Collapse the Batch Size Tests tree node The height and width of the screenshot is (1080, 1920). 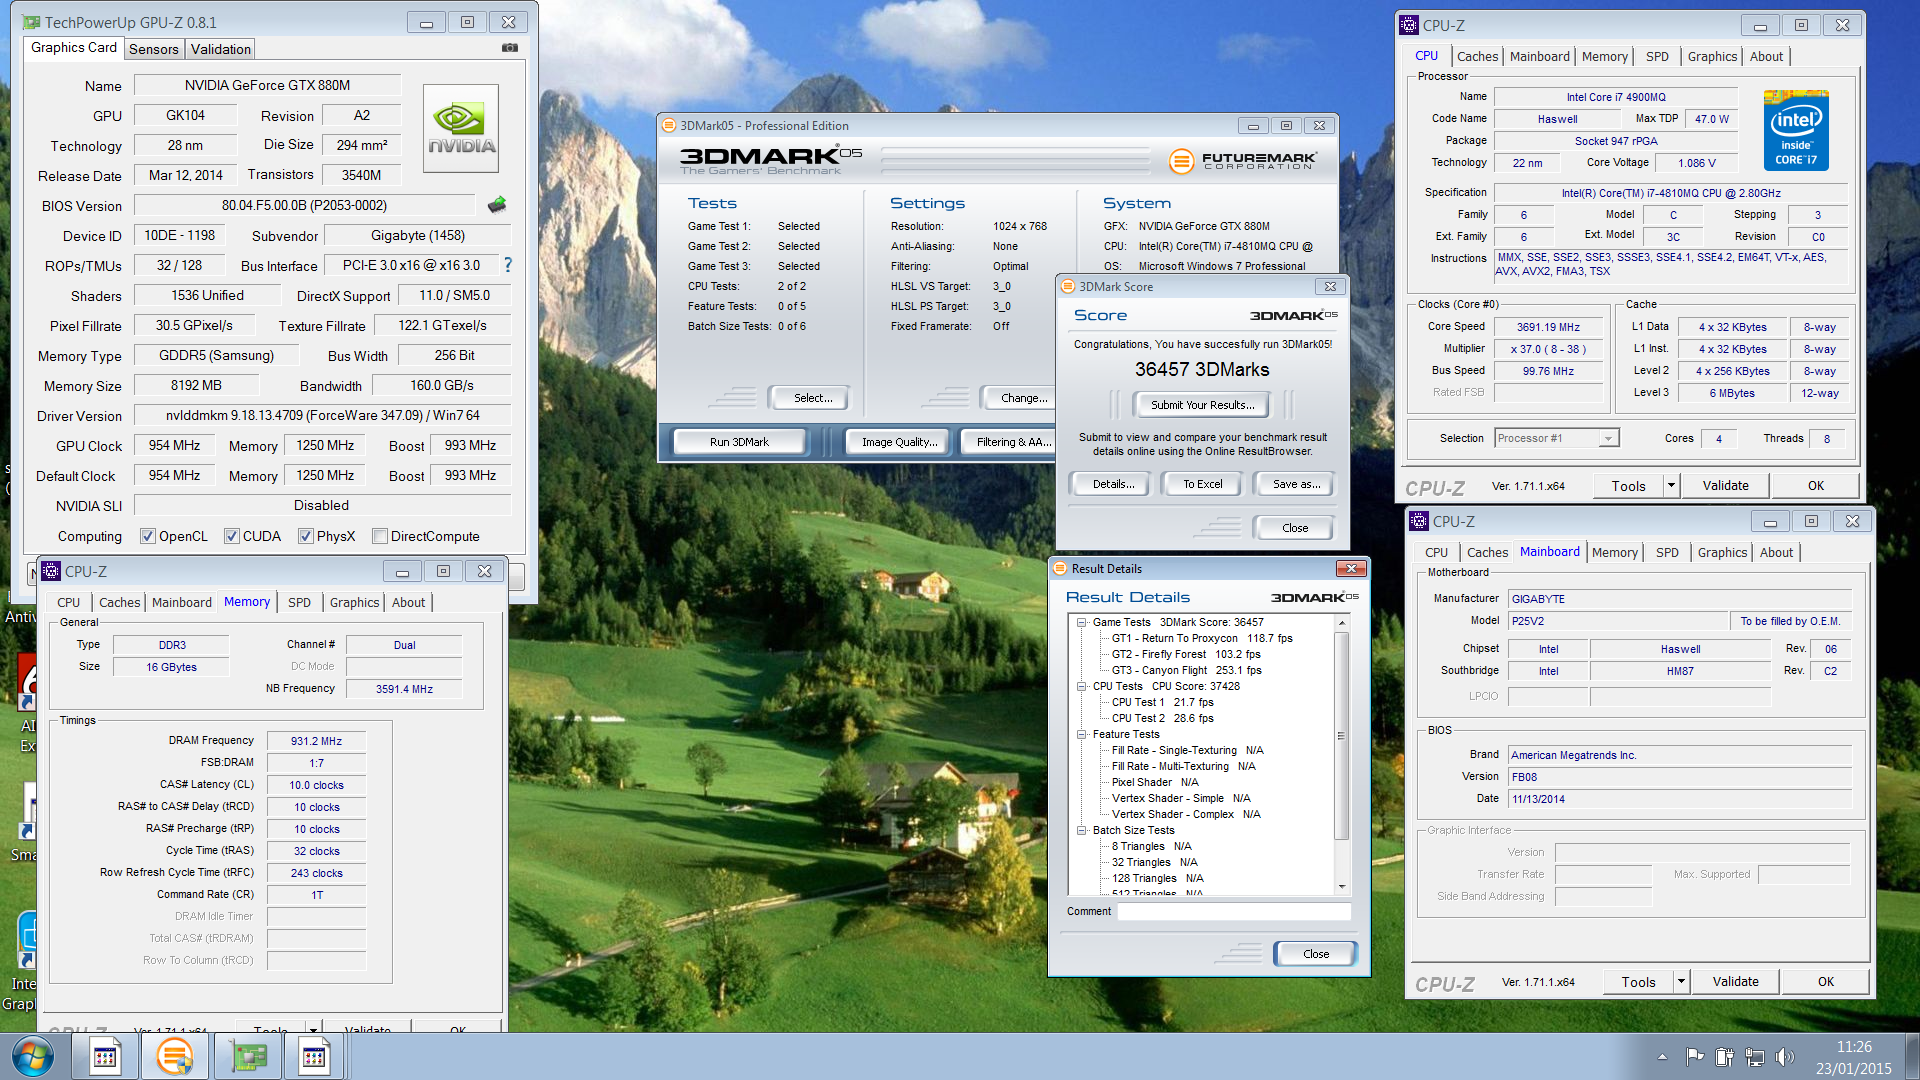1081,830
